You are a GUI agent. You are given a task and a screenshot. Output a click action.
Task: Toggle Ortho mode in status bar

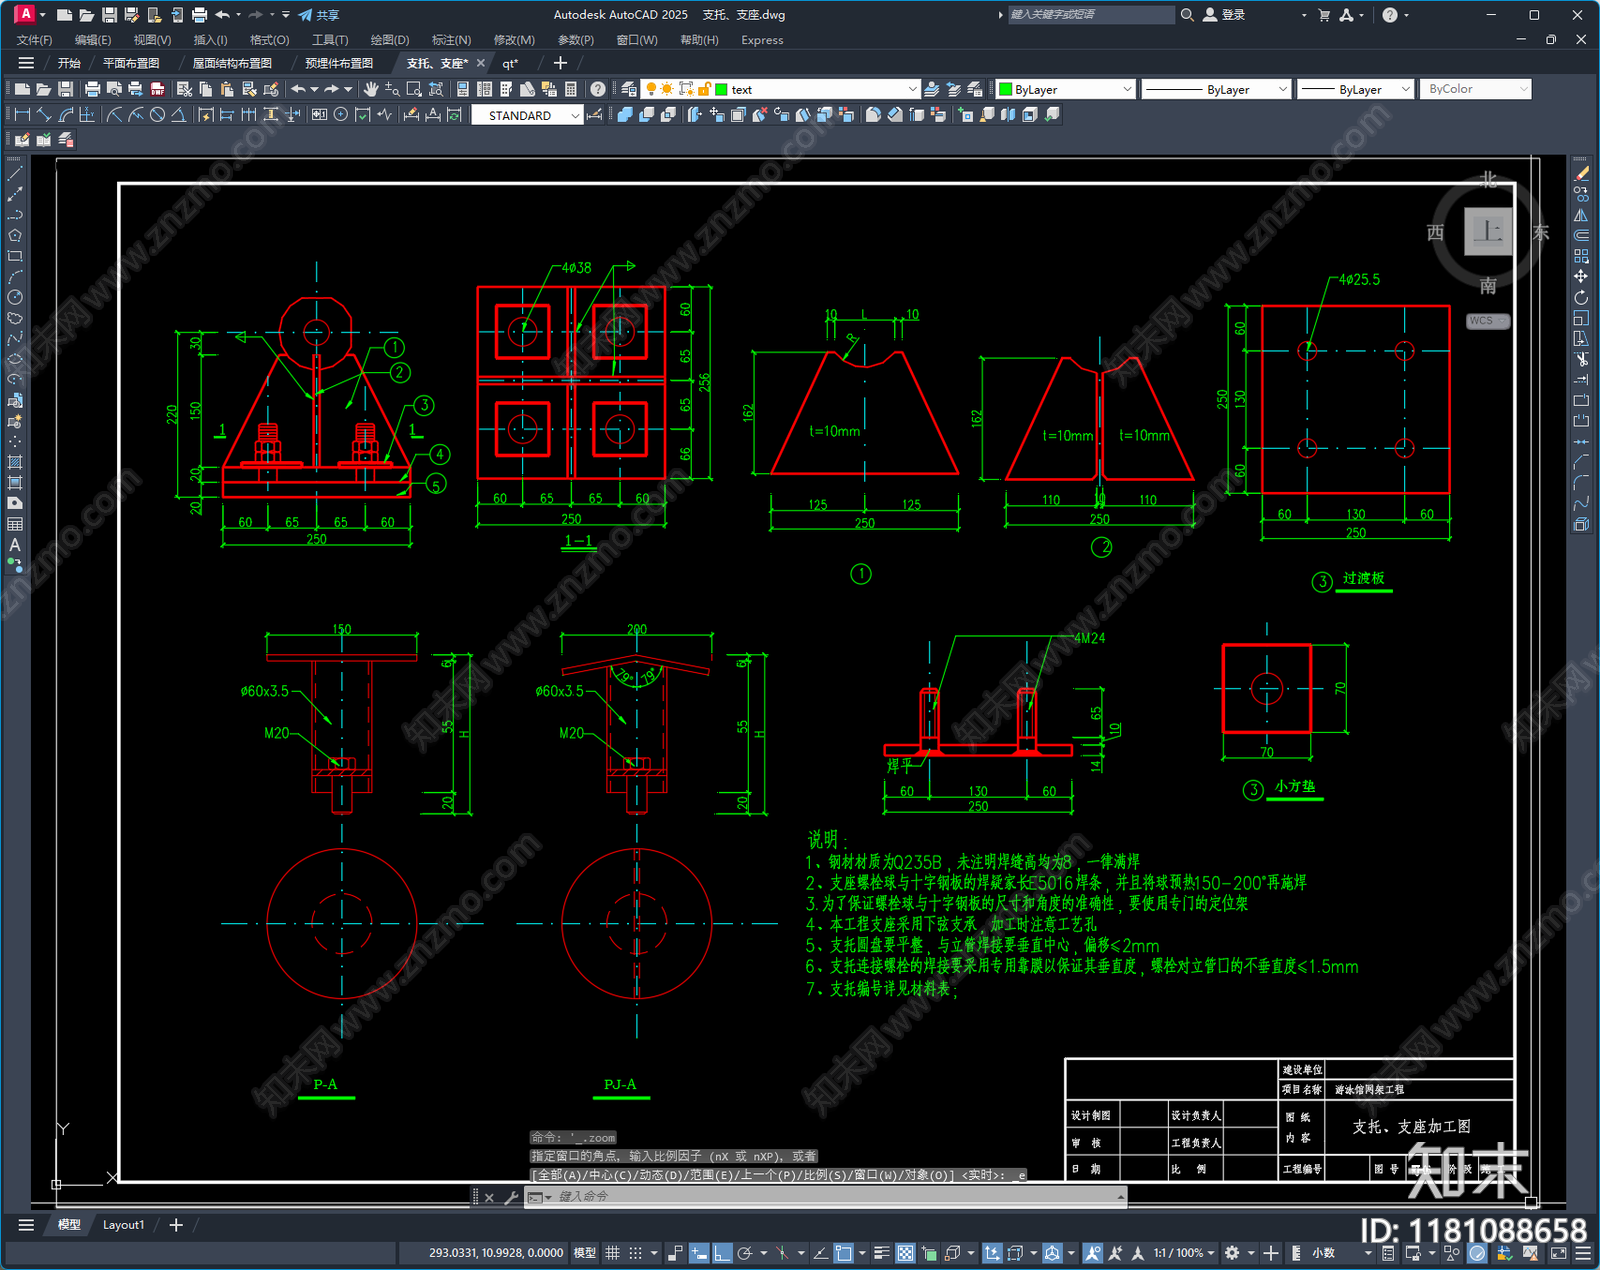coord(722,1252)
